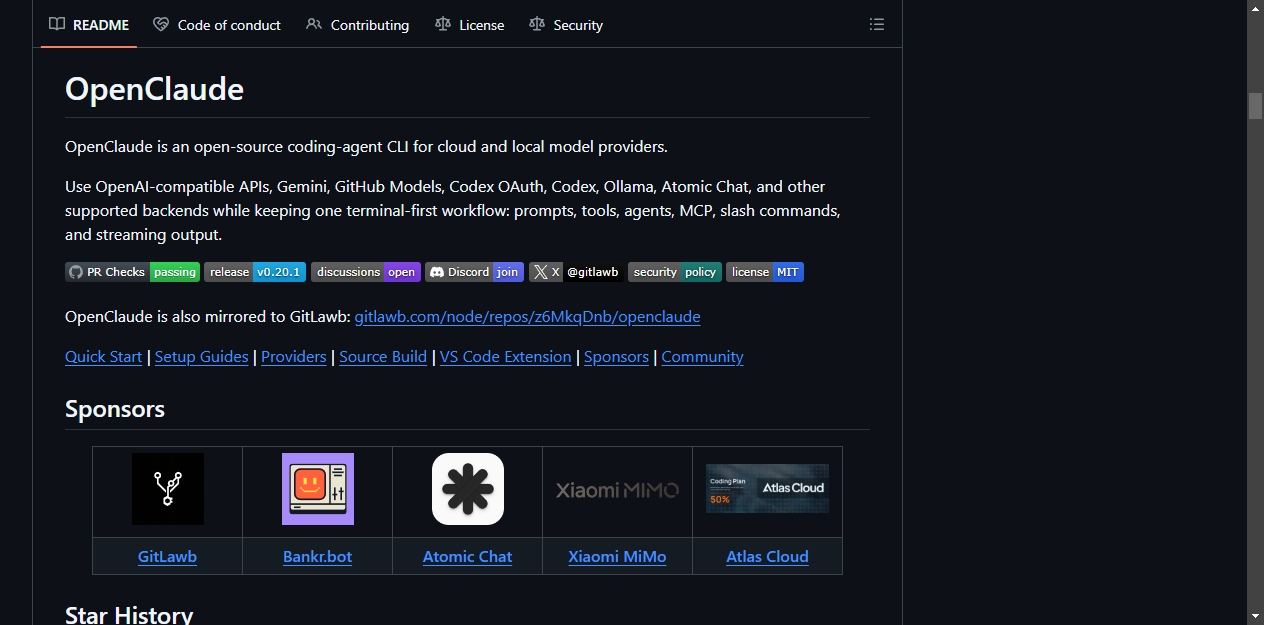This screenshot has width=1264, height=625.
Task: Open the Xiaomi MiMo sponsor text link
Action: (617, 557)
